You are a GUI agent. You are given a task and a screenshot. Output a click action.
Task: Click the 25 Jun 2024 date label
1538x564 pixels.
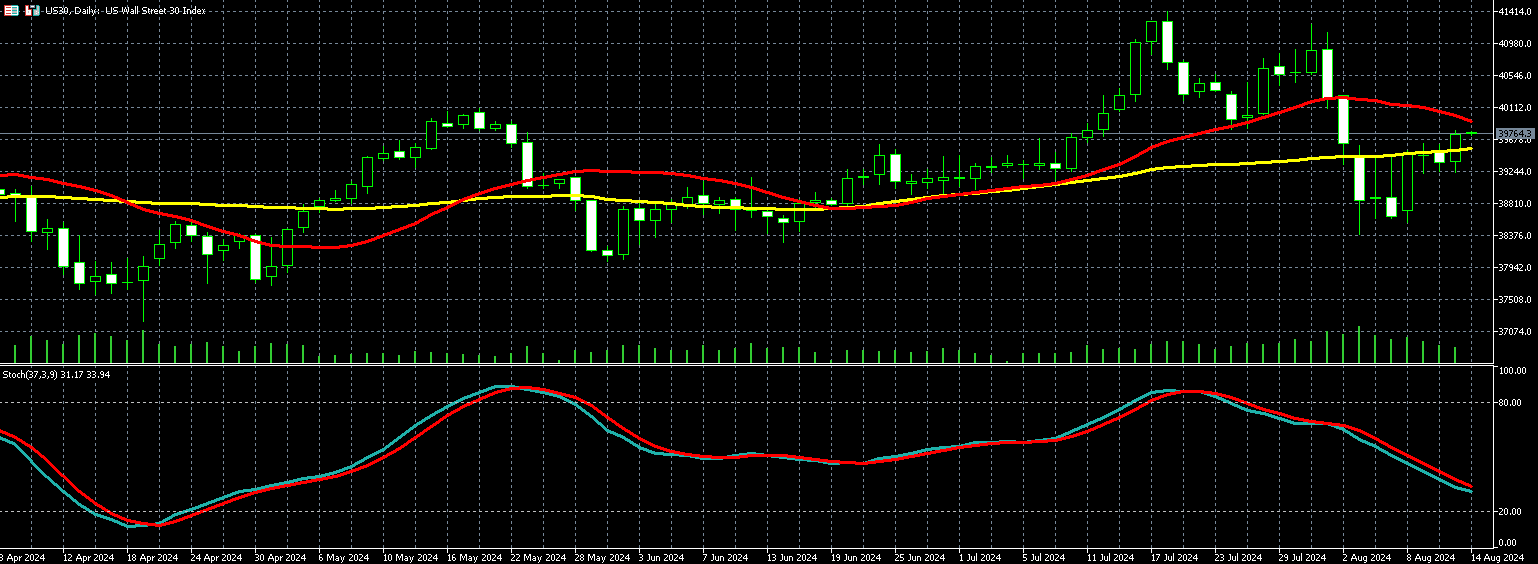(920, 557)
